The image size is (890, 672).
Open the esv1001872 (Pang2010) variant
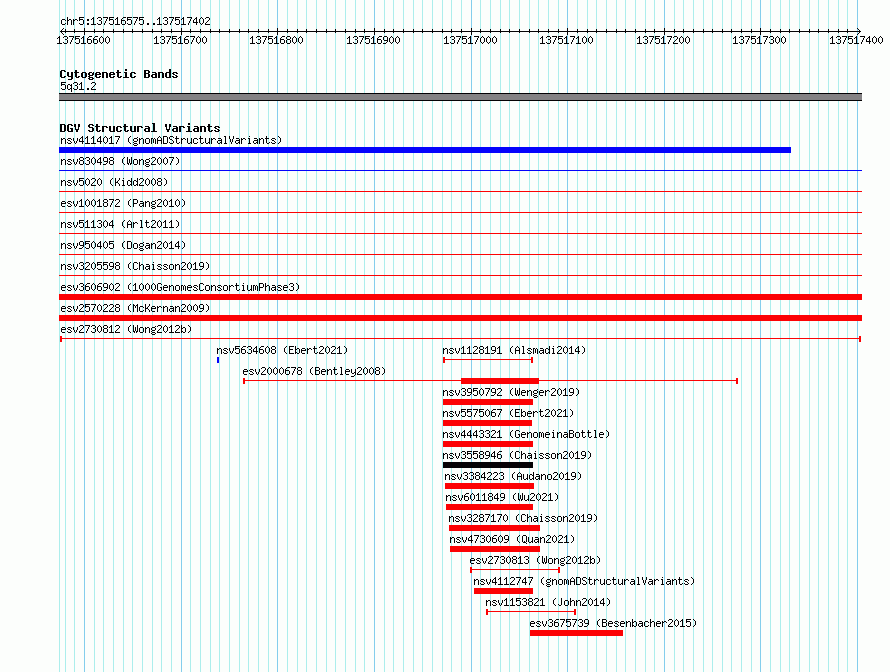pos(123,203)
